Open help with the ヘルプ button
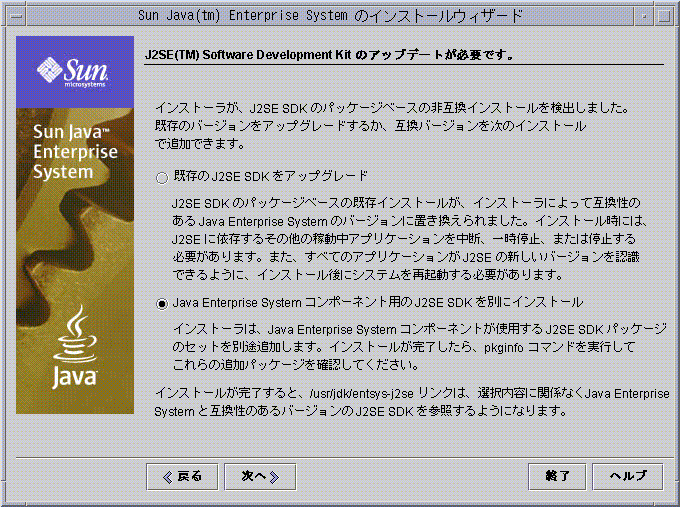Screen dimensions: 680x507 click(628, 477)
